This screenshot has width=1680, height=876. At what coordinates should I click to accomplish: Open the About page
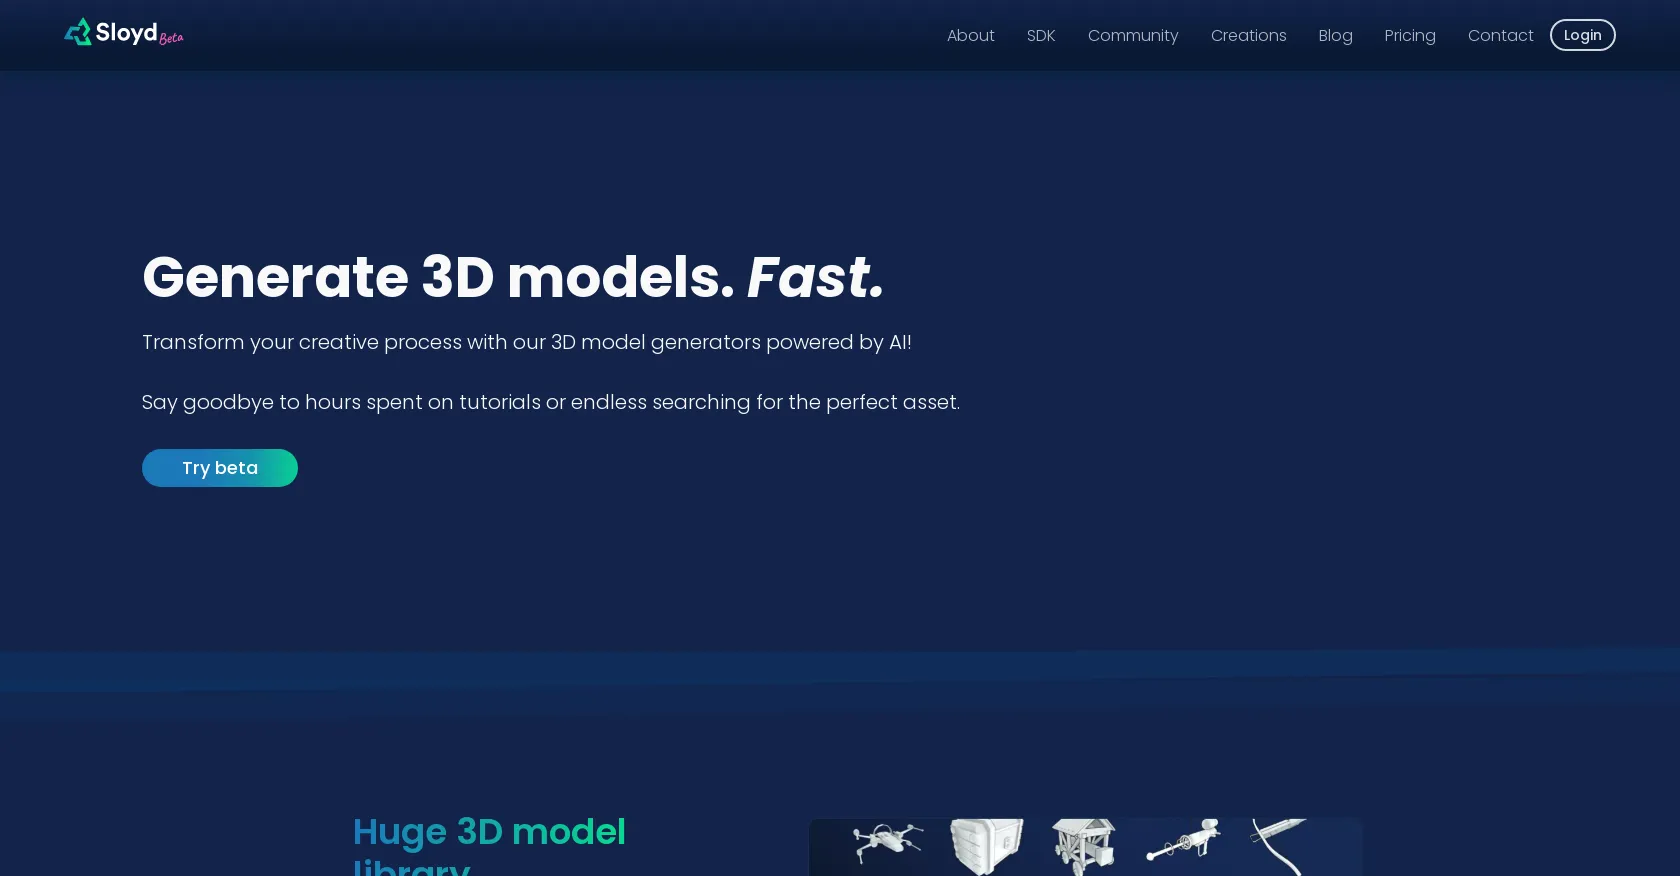pyautogui.click(x=970, y=36)
